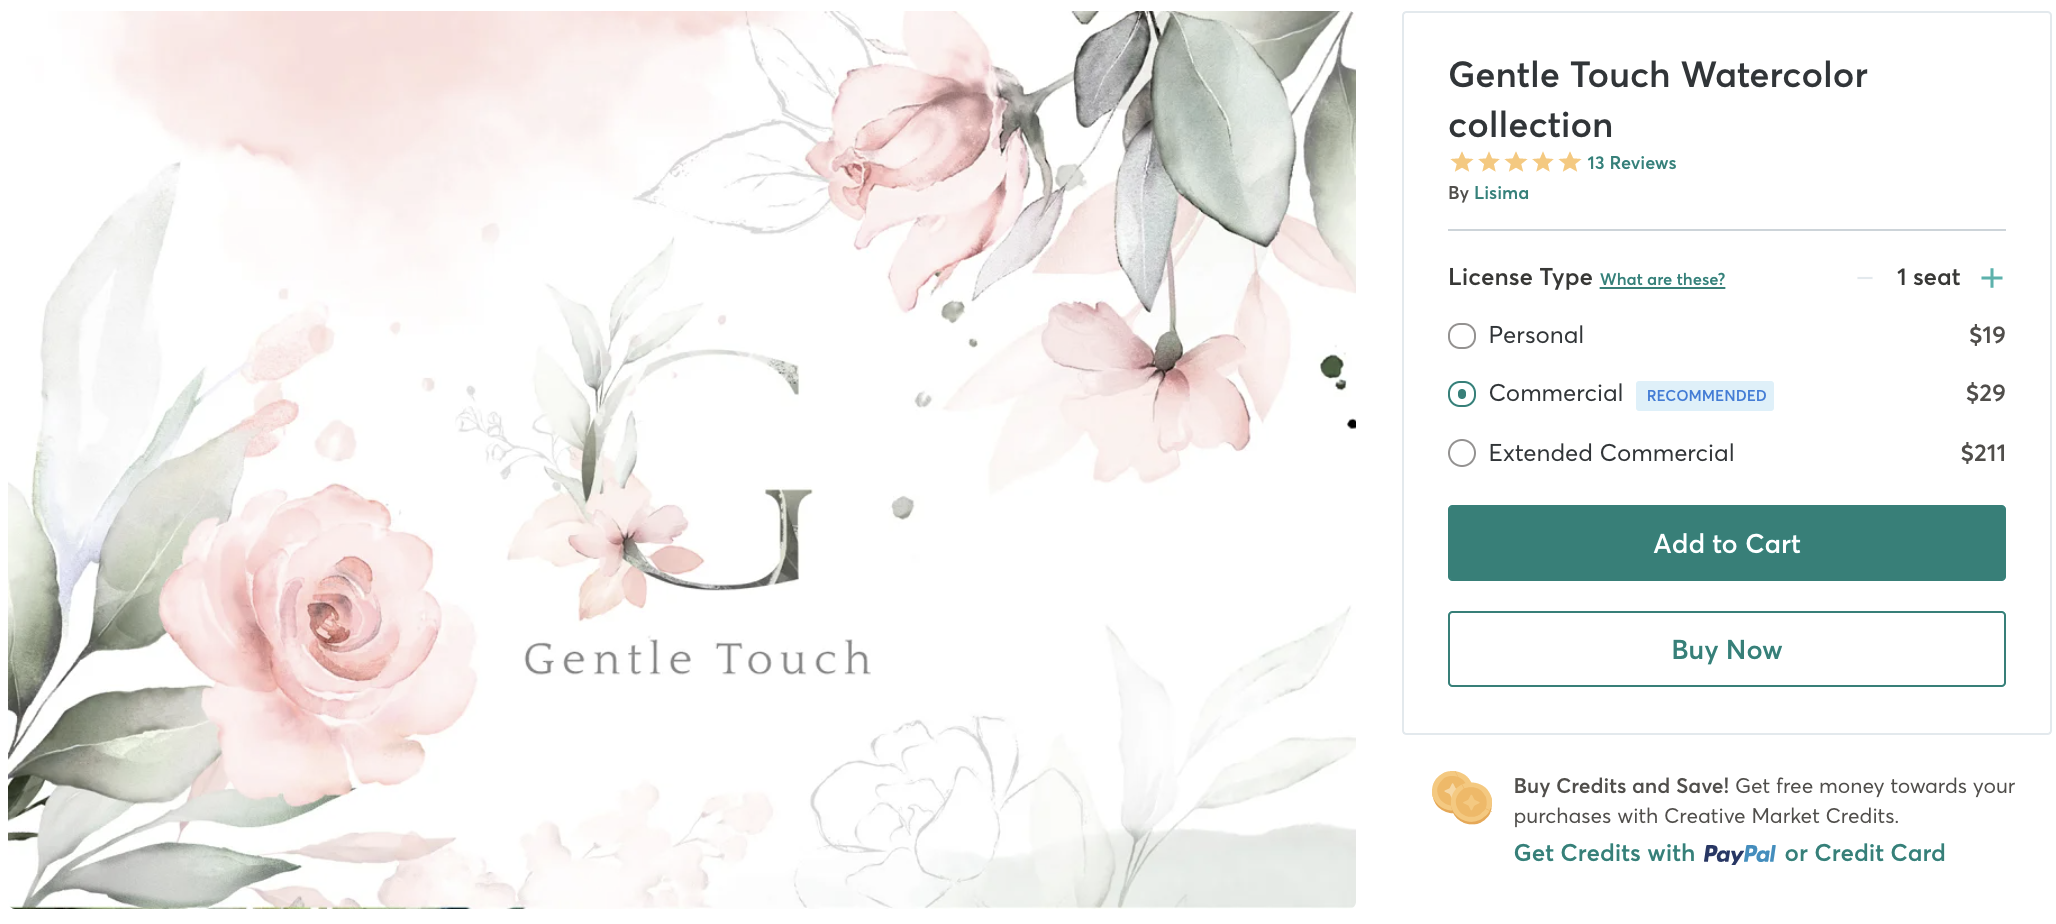The width and height of the screenshot is (2056, 924).
Task: Visit the Lisima author page
Action: tap(1501, 193)
